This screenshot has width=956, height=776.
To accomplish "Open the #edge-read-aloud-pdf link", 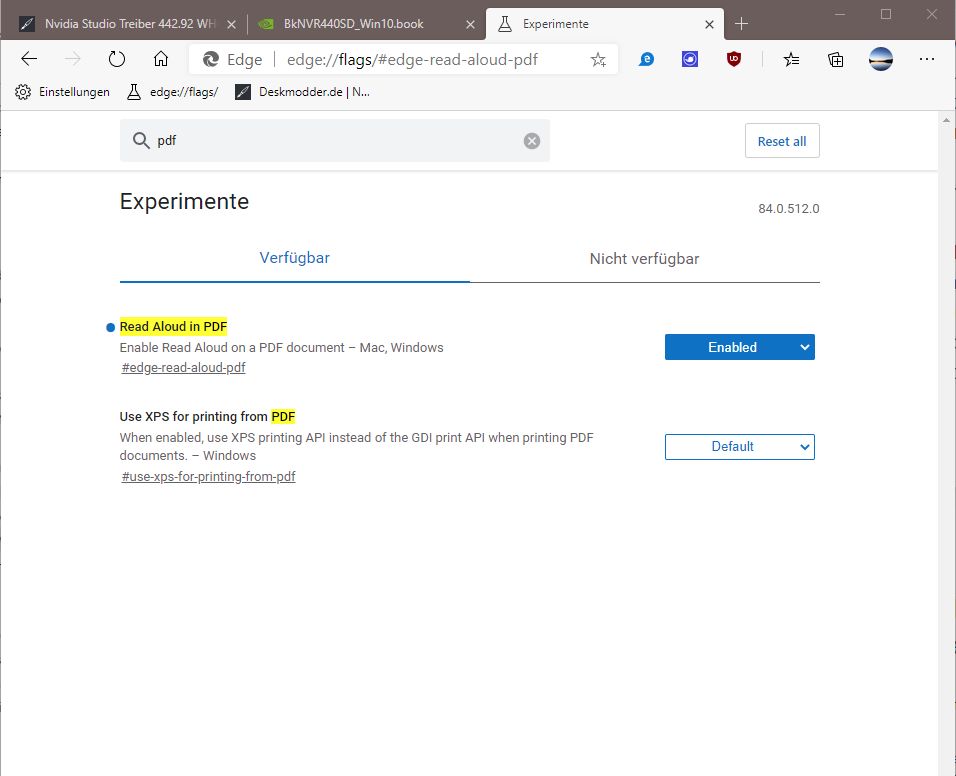I will click(x=184, y=368).
